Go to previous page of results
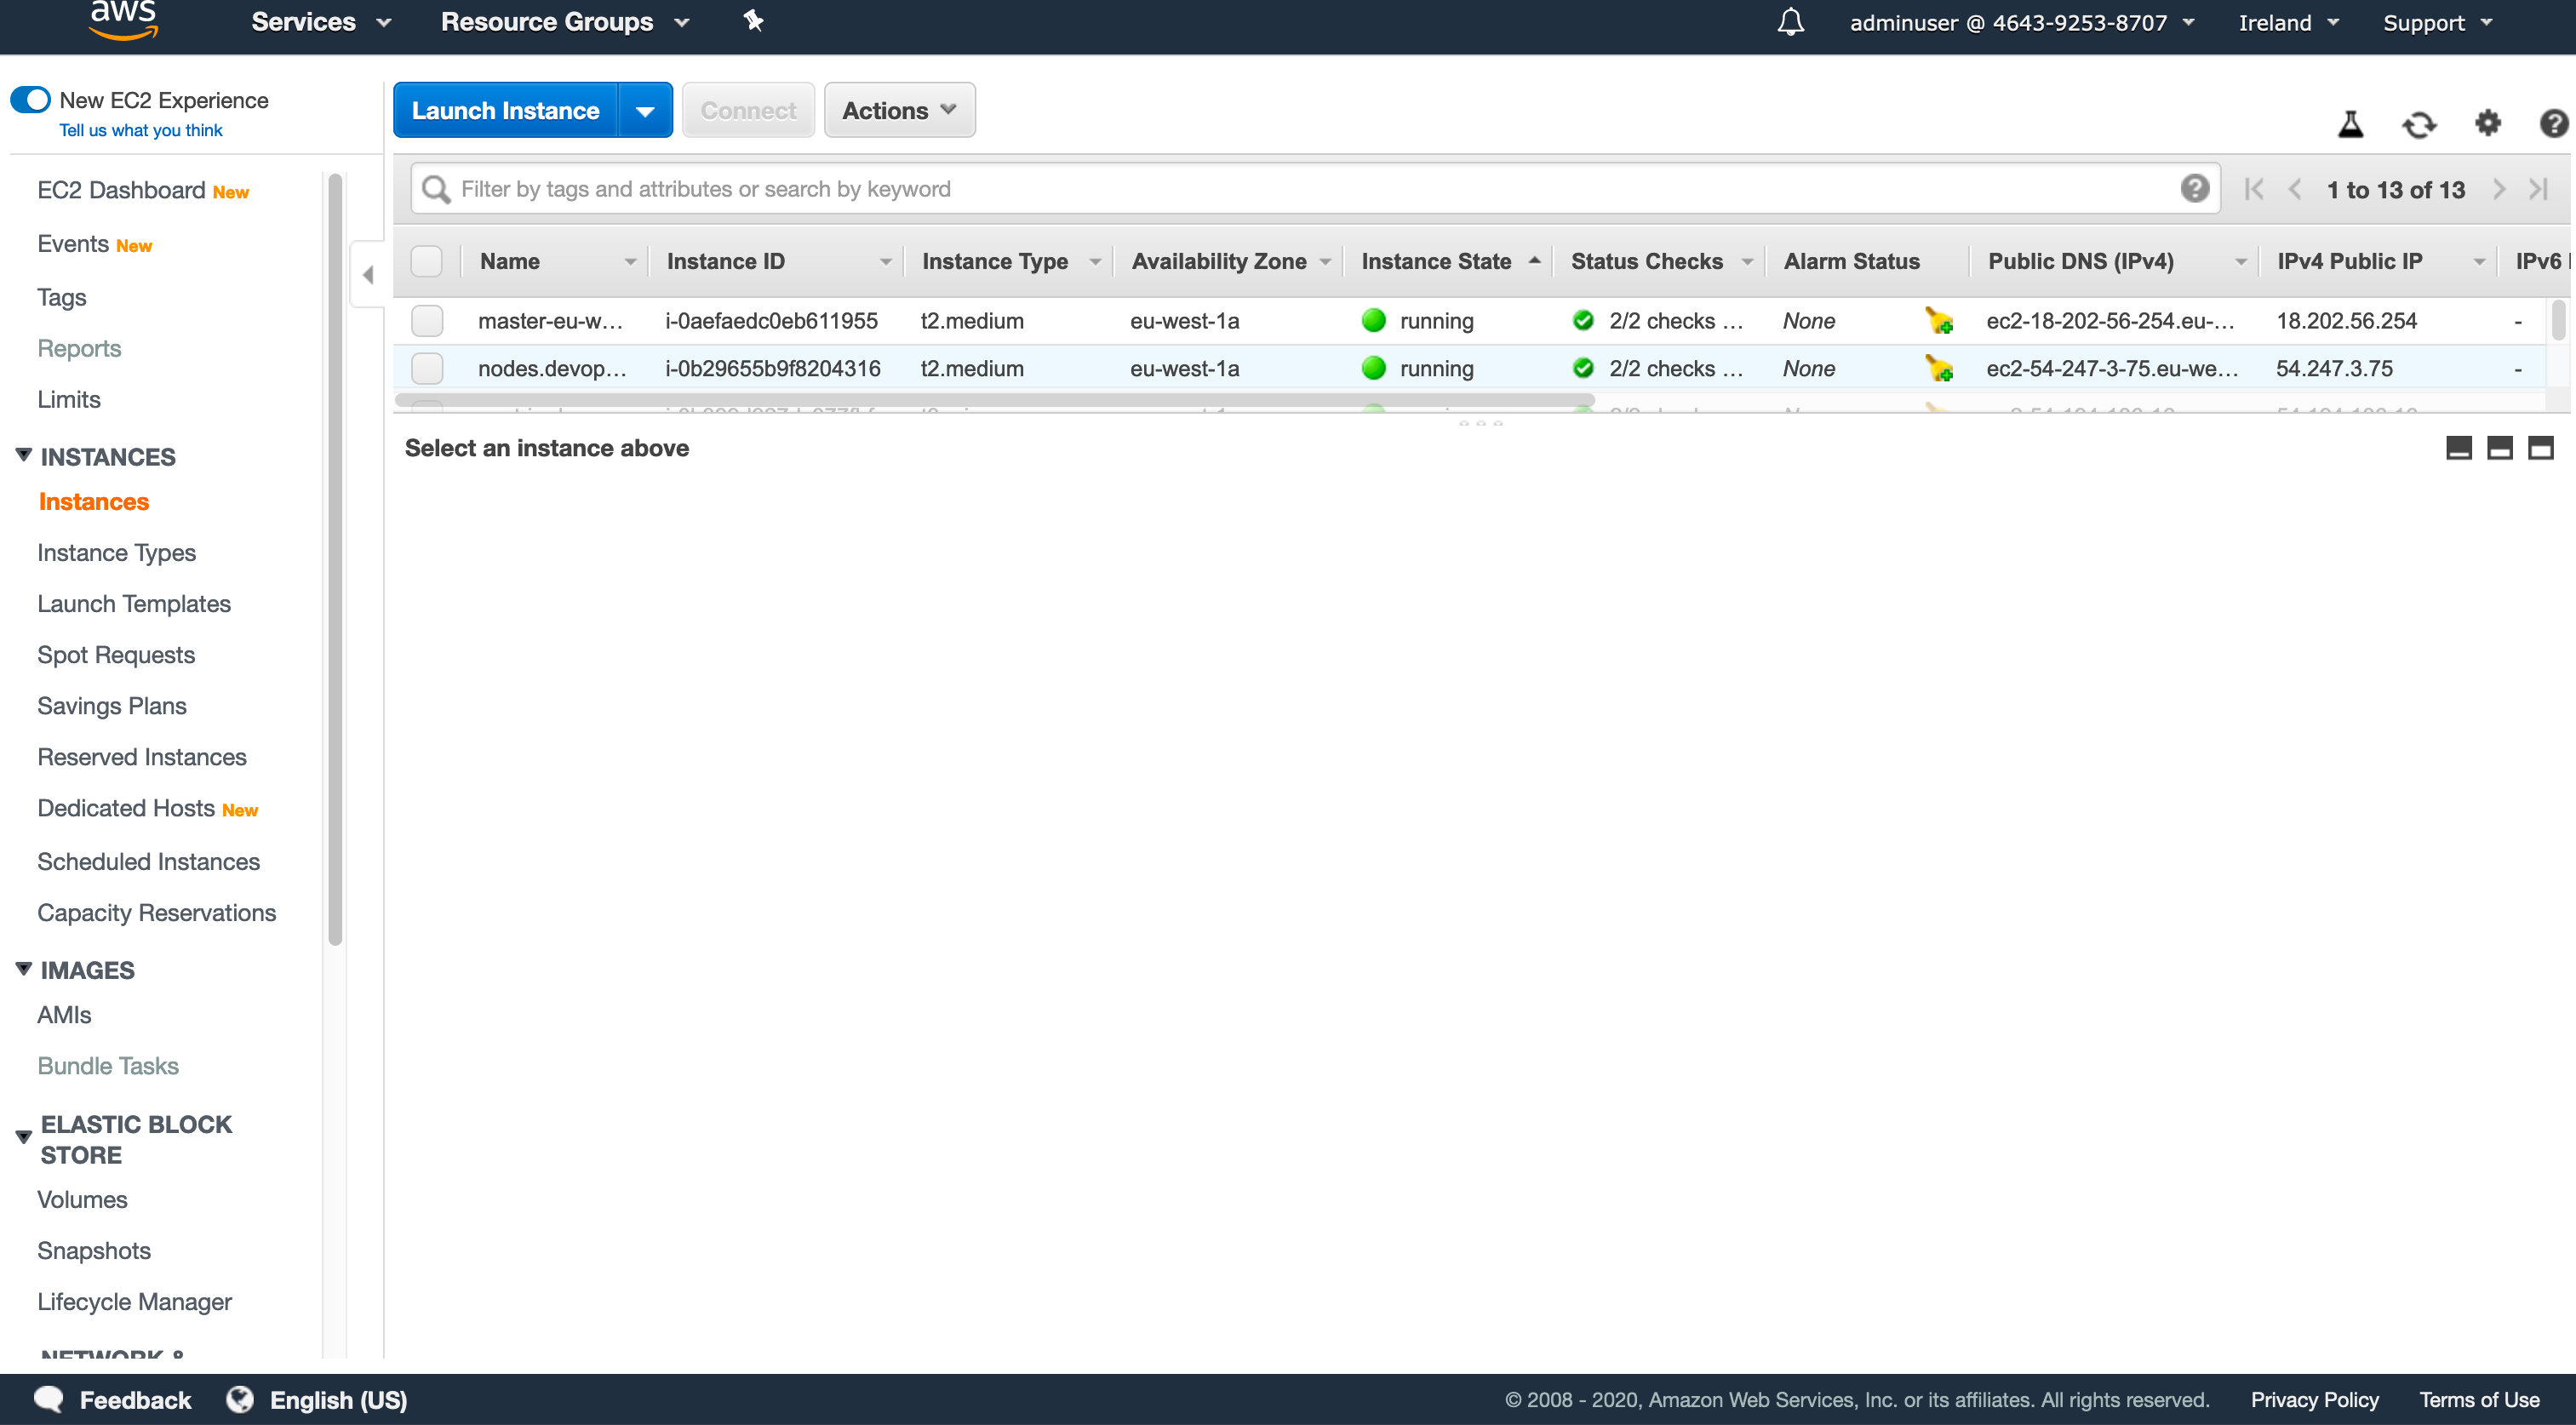2576x1425 pixels. pyautogui.click(x=2295, y=189)
